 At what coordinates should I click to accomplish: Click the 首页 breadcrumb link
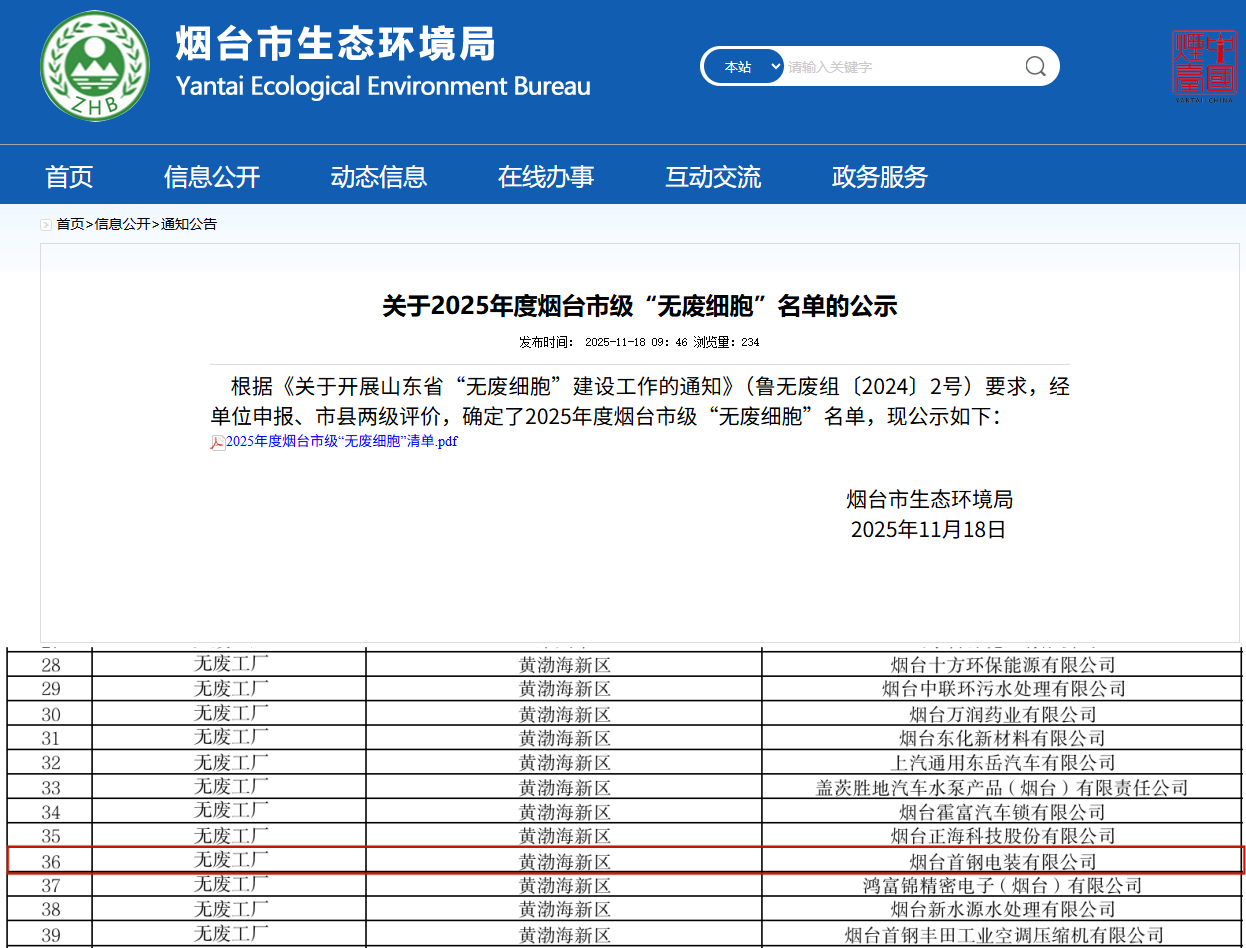click(70, 224)
